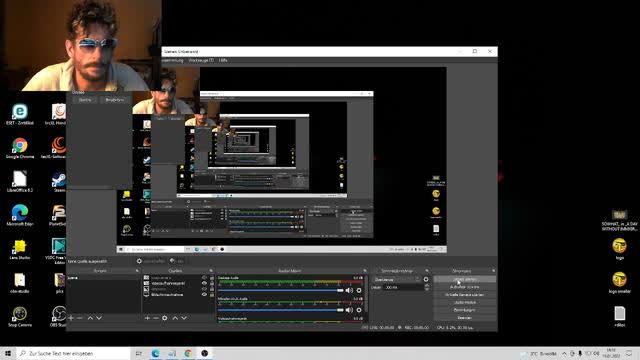Click the Stream starten button

click(464, 279)
